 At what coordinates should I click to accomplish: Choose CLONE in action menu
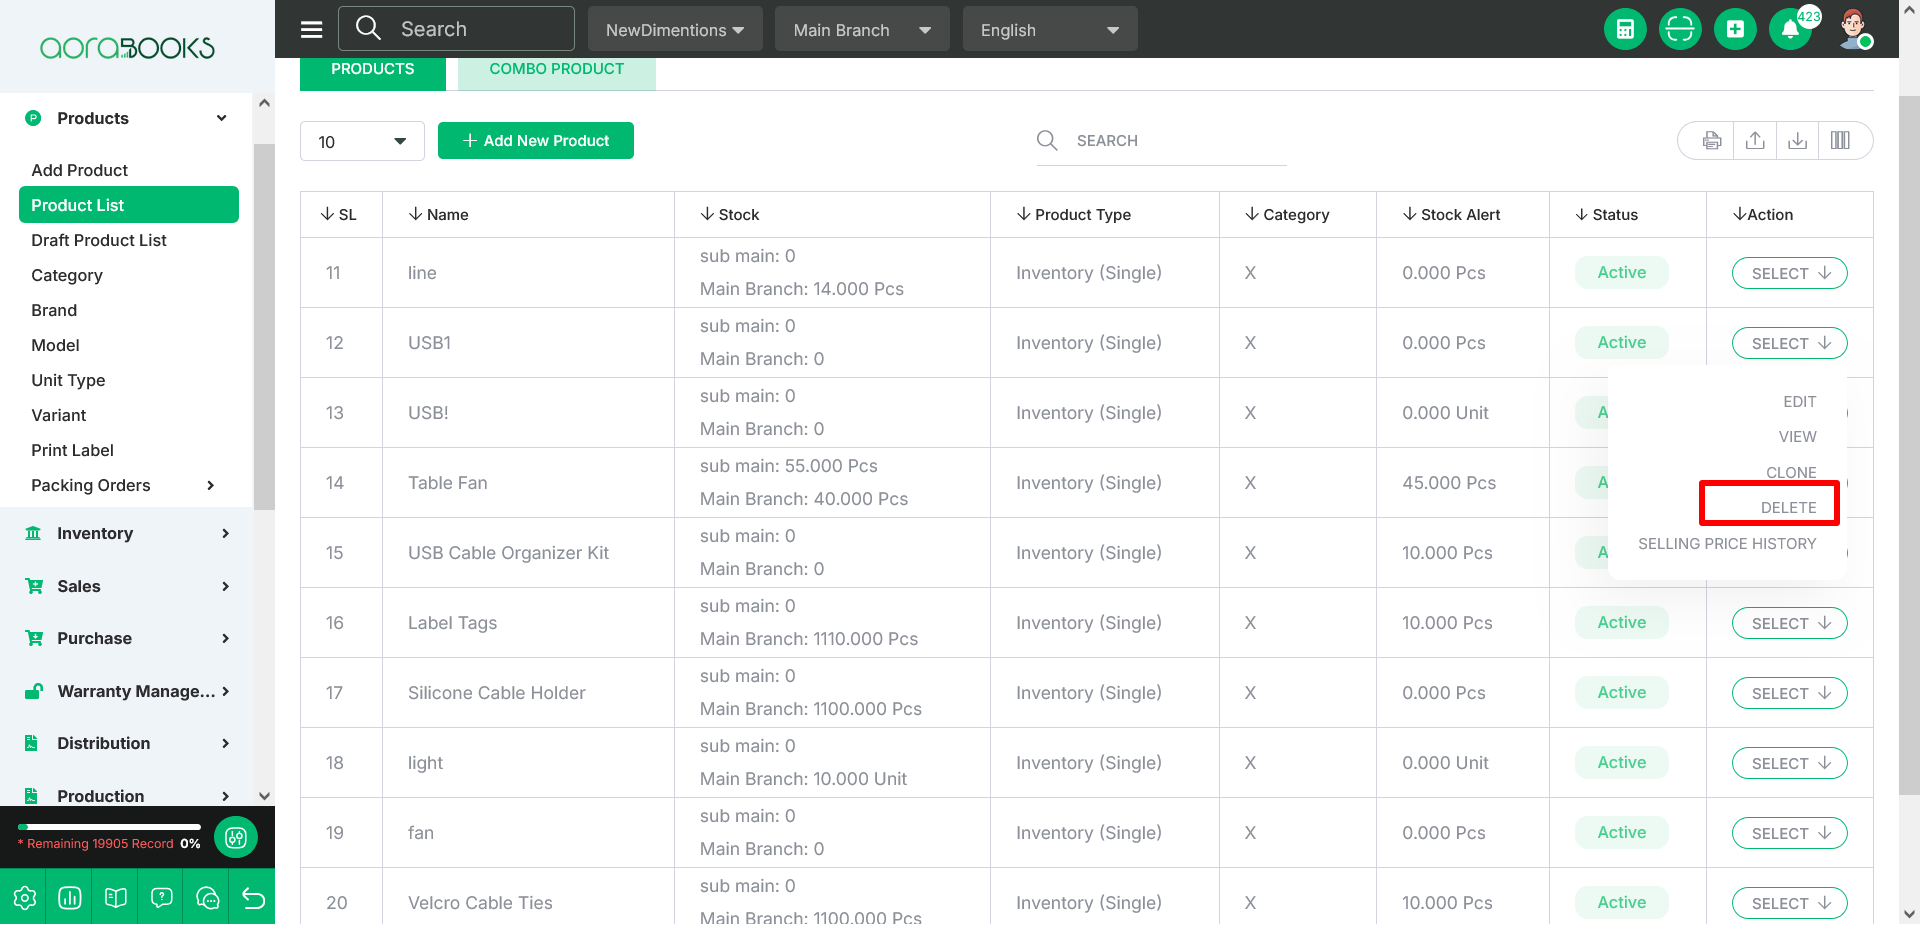[1791, 472]
